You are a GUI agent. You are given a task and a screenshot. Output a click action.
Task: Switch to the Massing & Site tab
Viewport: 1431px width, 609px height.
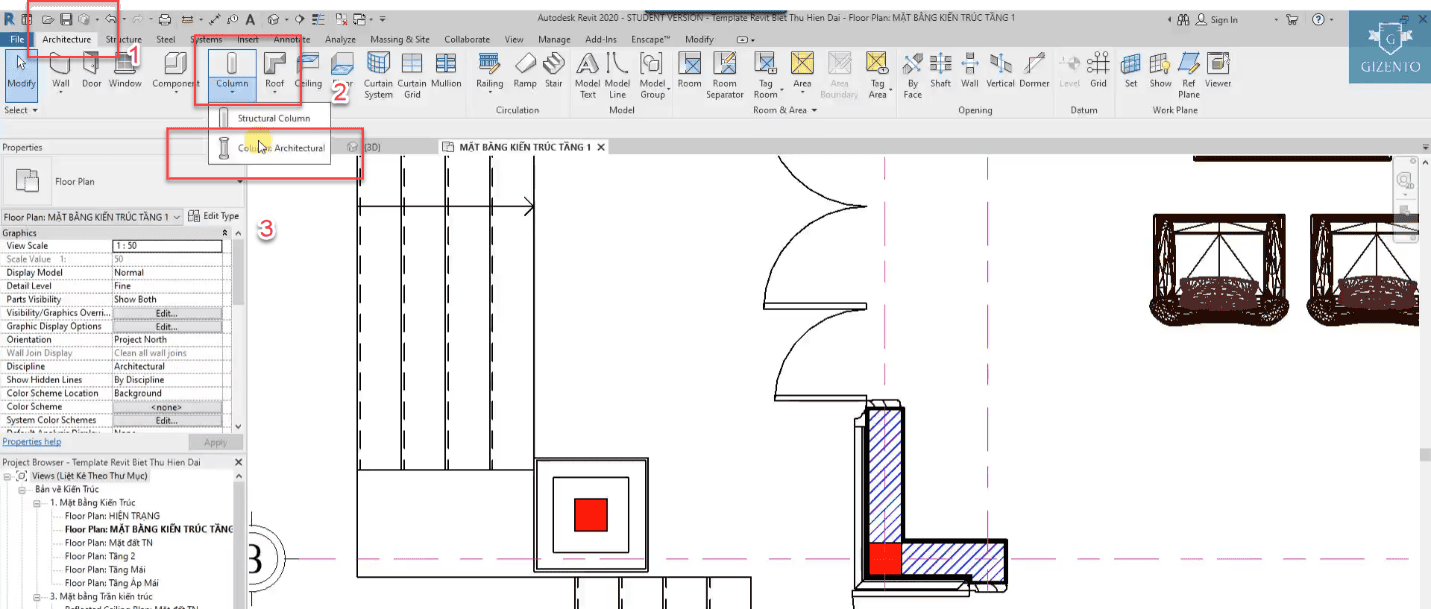pyautogui.click(x=400, y=39)
